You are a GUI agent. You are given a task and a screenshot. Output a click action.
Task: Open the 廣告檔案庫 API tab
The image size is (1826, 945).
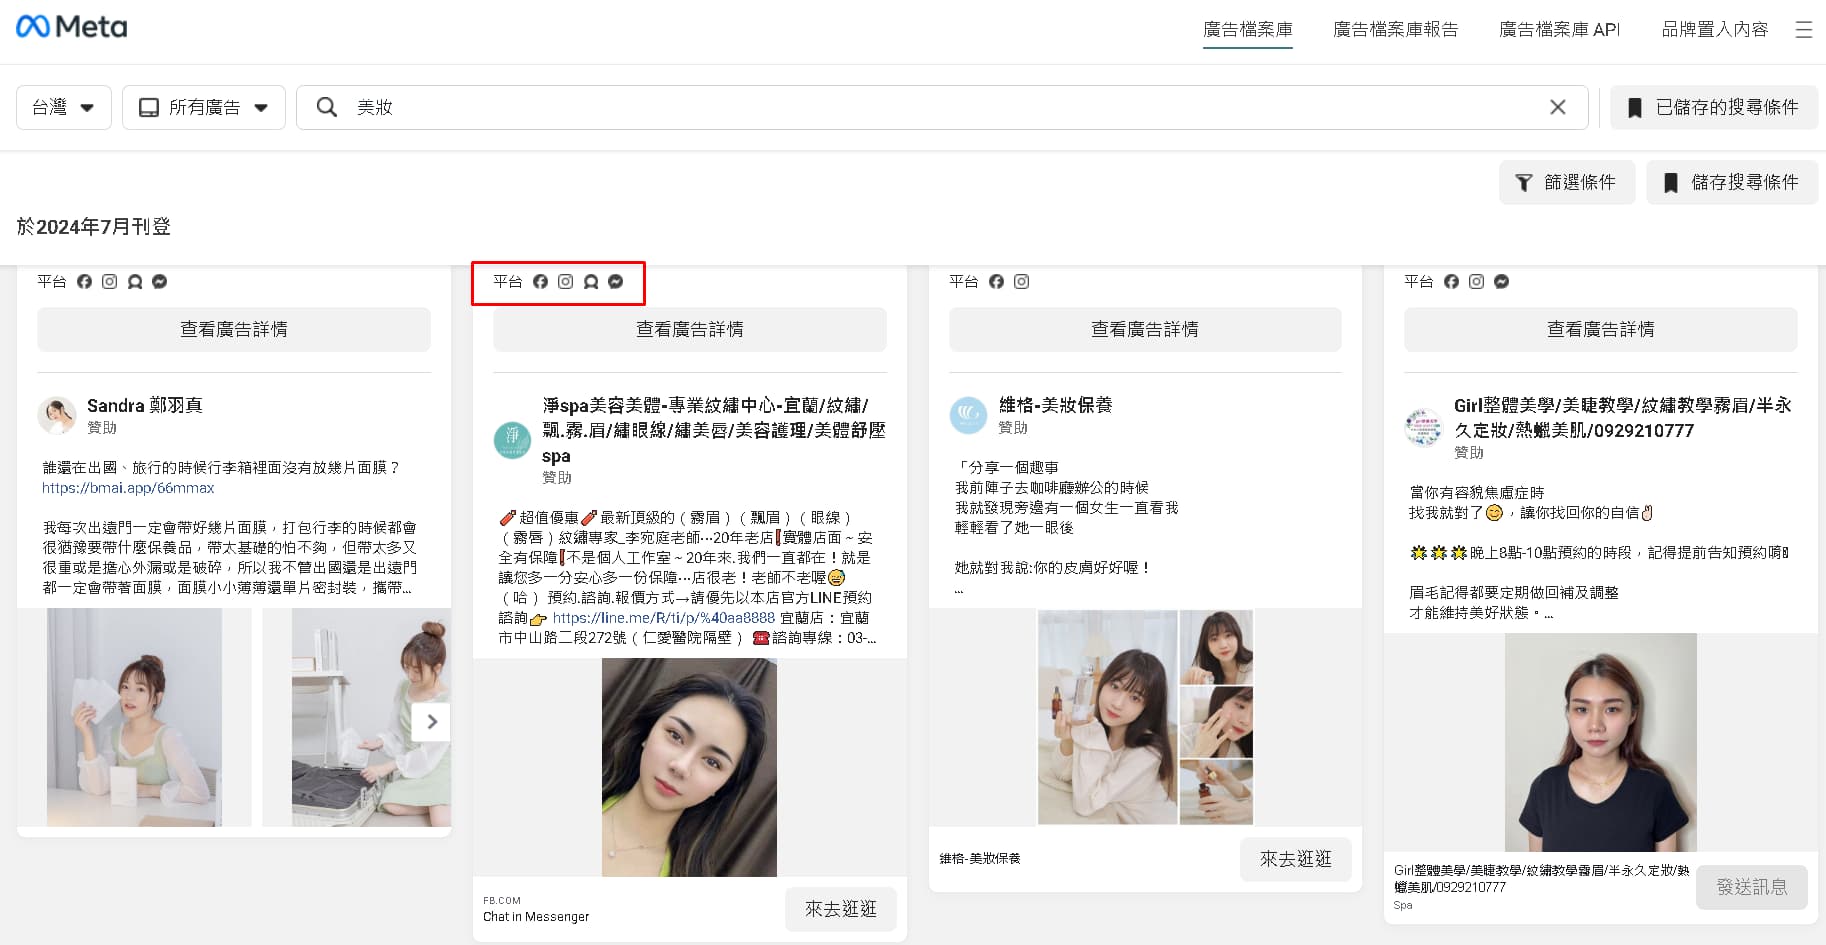(x=1559, y=30)
